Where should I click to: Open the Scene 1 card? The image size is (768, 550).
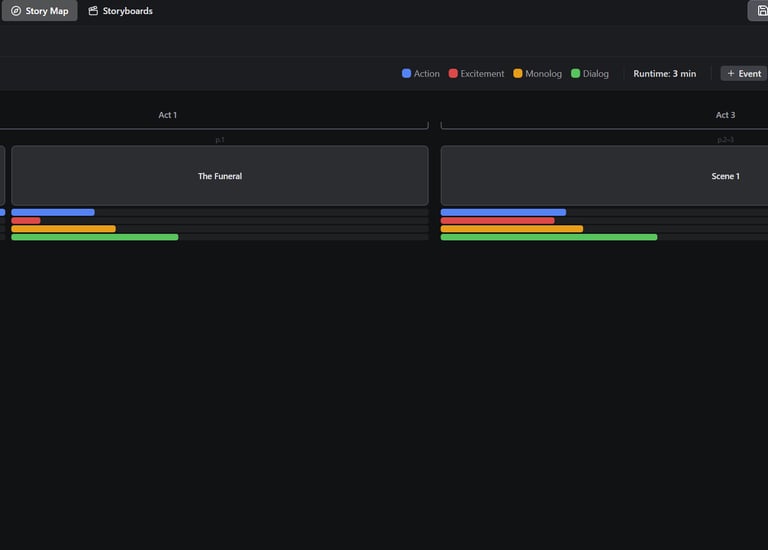(604, 175)
